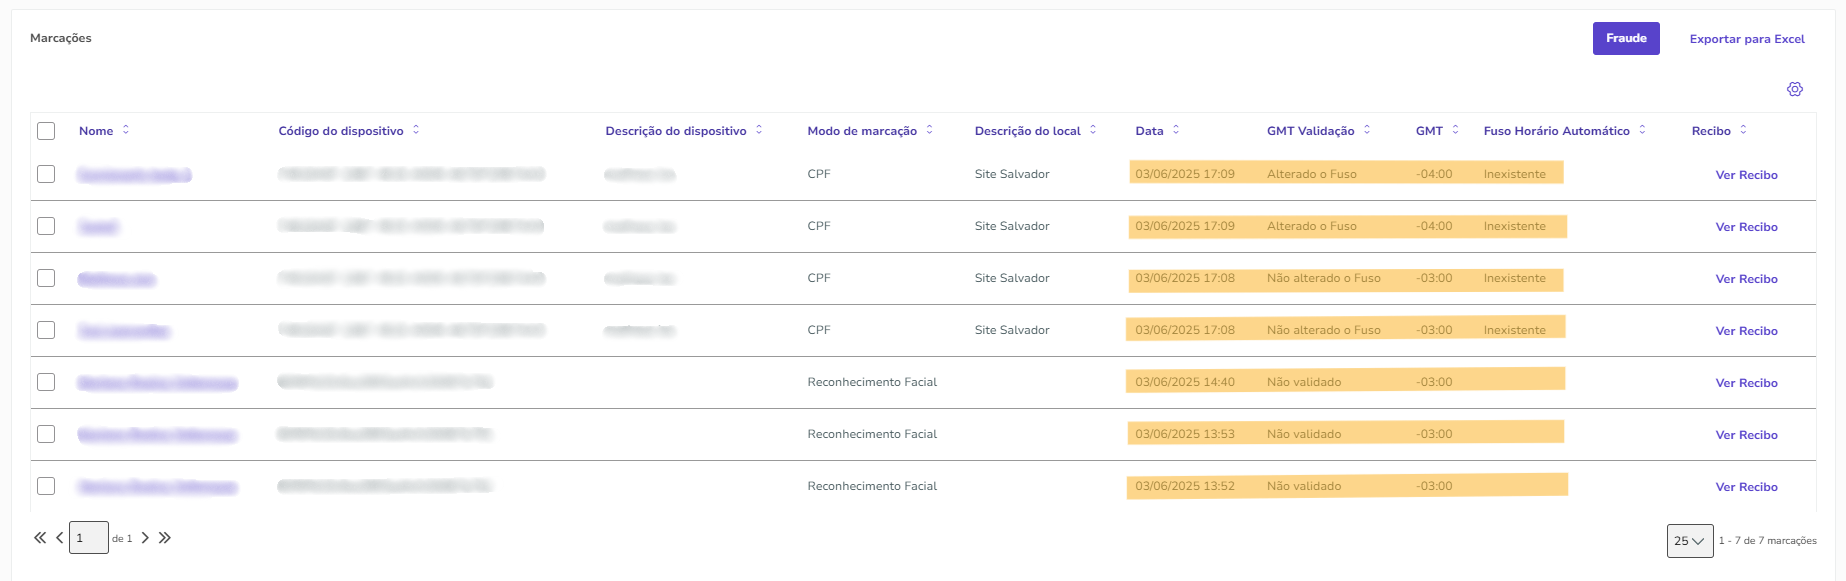Click the page number input field
The image size is (1846, 581).
(88, 538)
